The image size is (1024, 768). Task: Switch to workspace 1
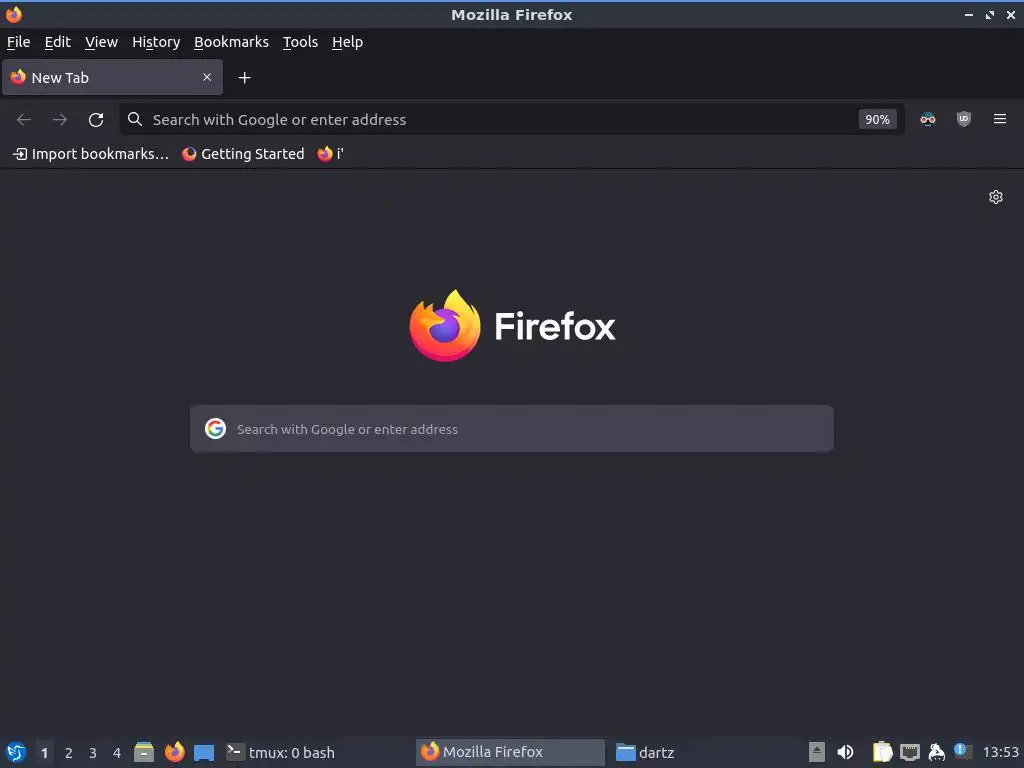tap(44, 752)
